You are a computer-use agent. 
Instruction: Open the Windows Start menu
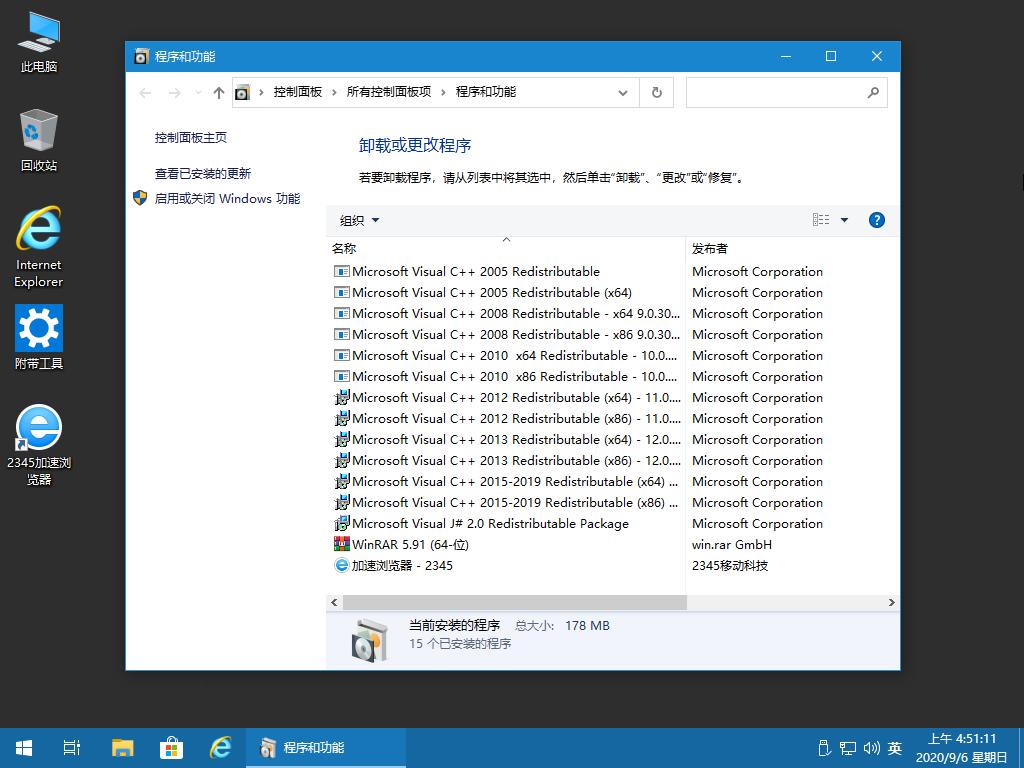coord(24,748)
